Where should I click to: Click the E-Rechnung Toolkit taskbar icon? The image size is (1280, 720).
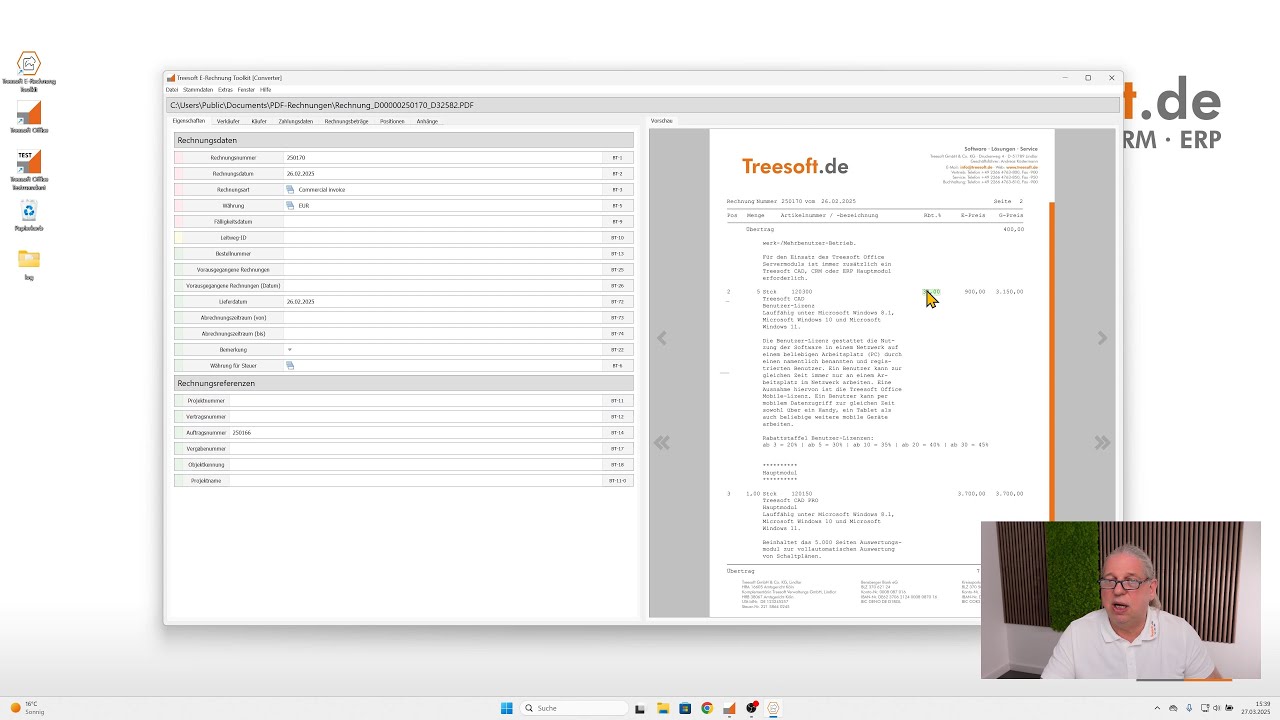click(773, 708)
